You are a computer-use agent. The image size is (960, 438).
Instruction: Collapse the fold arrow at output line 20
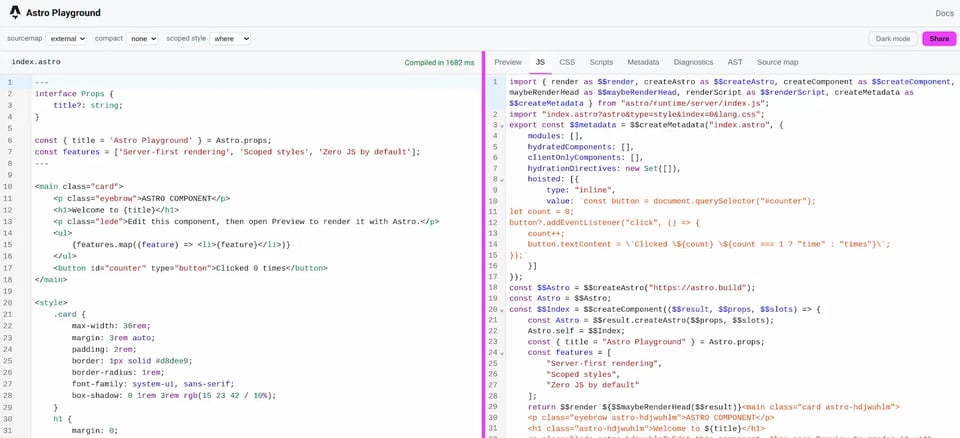click(503, 310)
